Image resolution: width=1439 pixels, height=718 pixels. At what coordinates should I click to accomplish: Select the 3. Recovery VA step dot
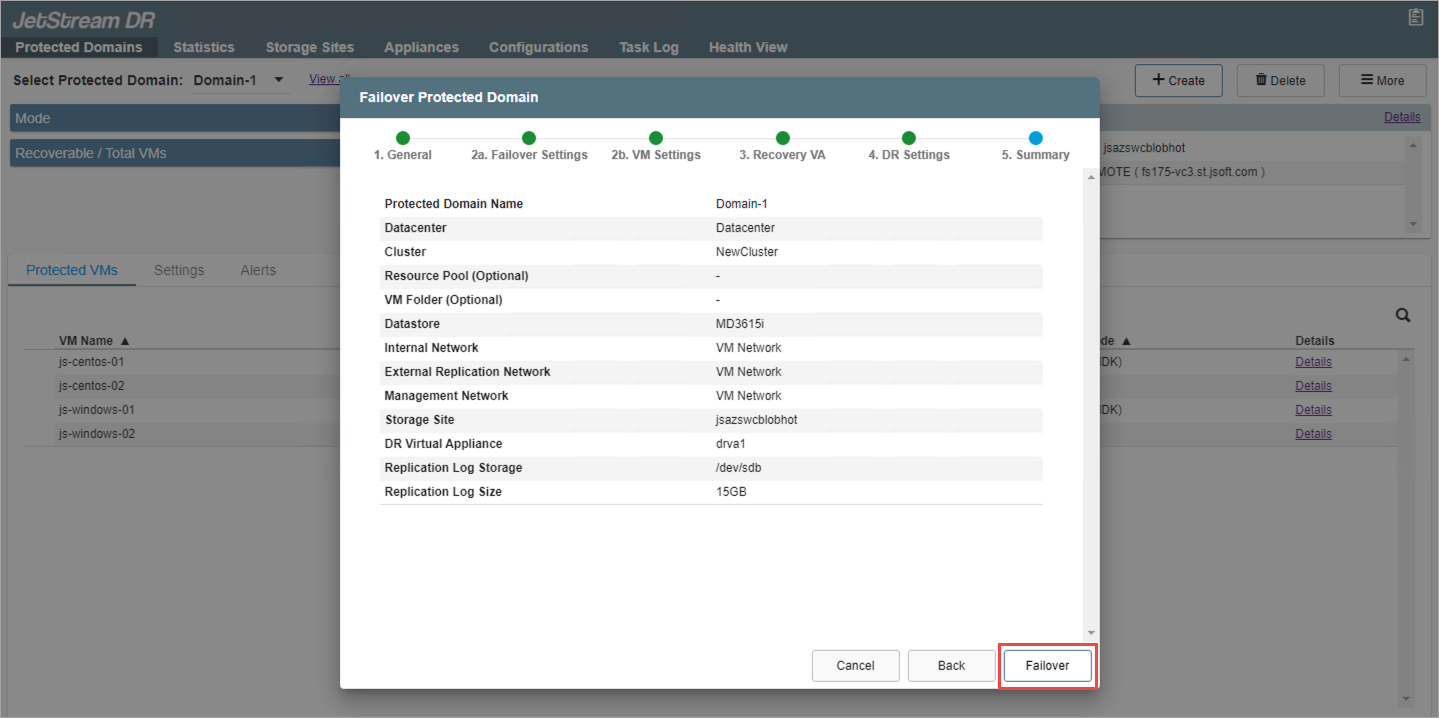[x=782, y=138]
